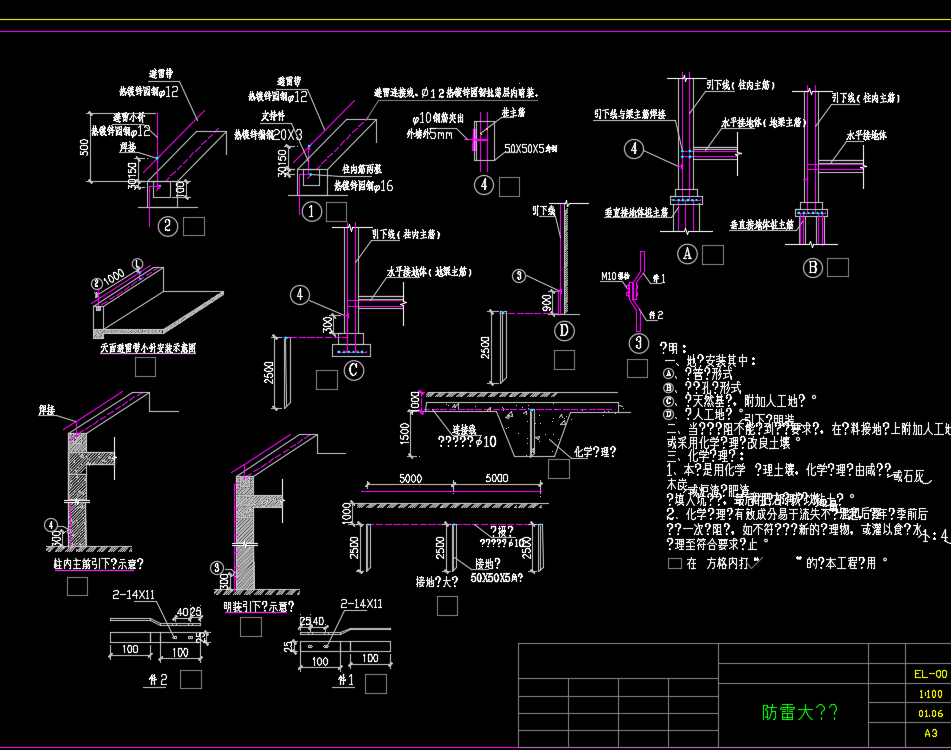This screenshot has height=750, width=951.
Task: Click the 2-14X11 label above part 2
Action: [133, 595]
